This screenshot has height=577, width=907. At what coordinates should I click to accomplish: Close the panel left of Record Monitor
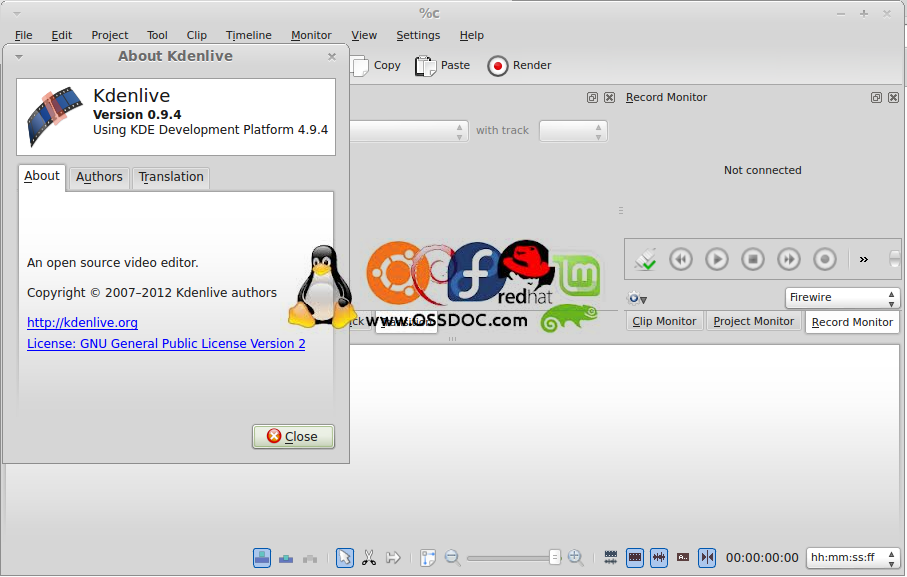tap(610, 98)
